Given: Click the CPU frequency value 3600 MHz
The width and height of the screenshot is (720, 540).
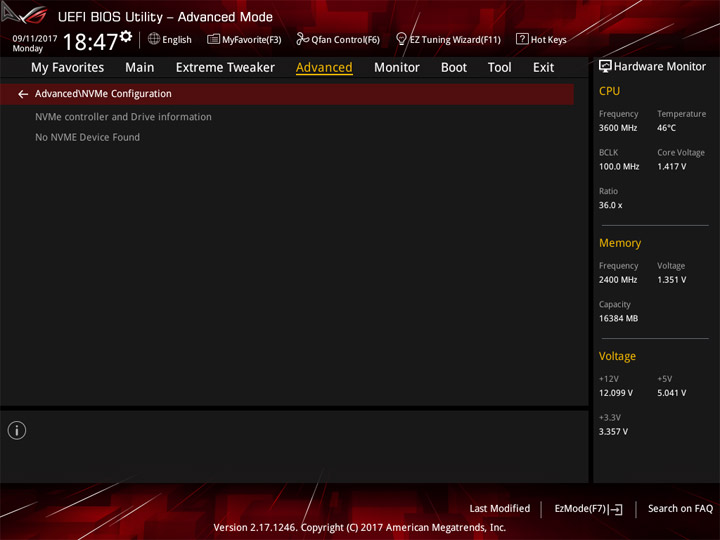Looking at the screenshot, I should point(618,128).
